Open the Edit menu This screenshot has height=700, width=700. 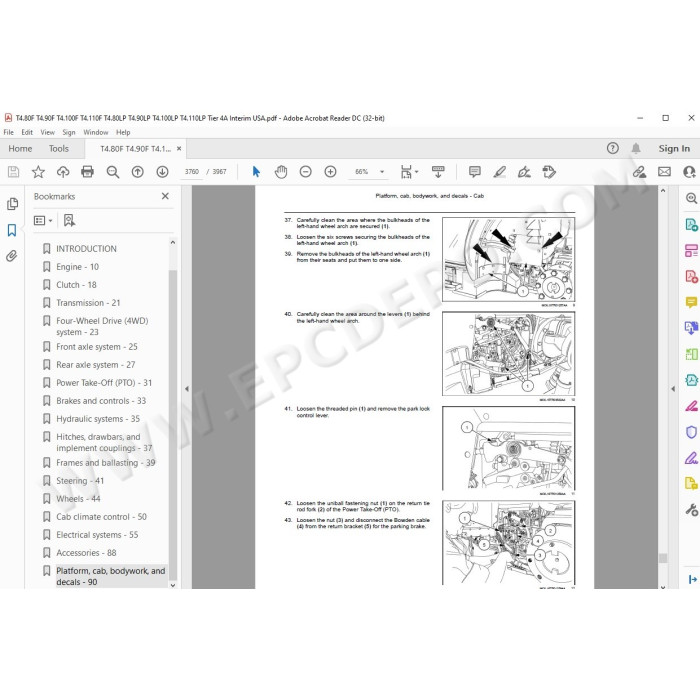coord(27,132)
